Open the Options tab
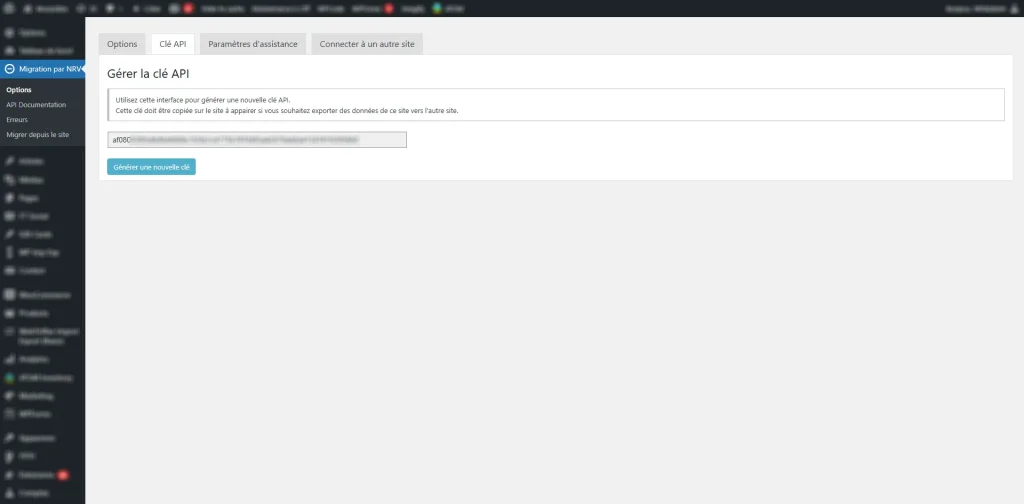Viewport: 1024px width, 504px height. (122, 44)
